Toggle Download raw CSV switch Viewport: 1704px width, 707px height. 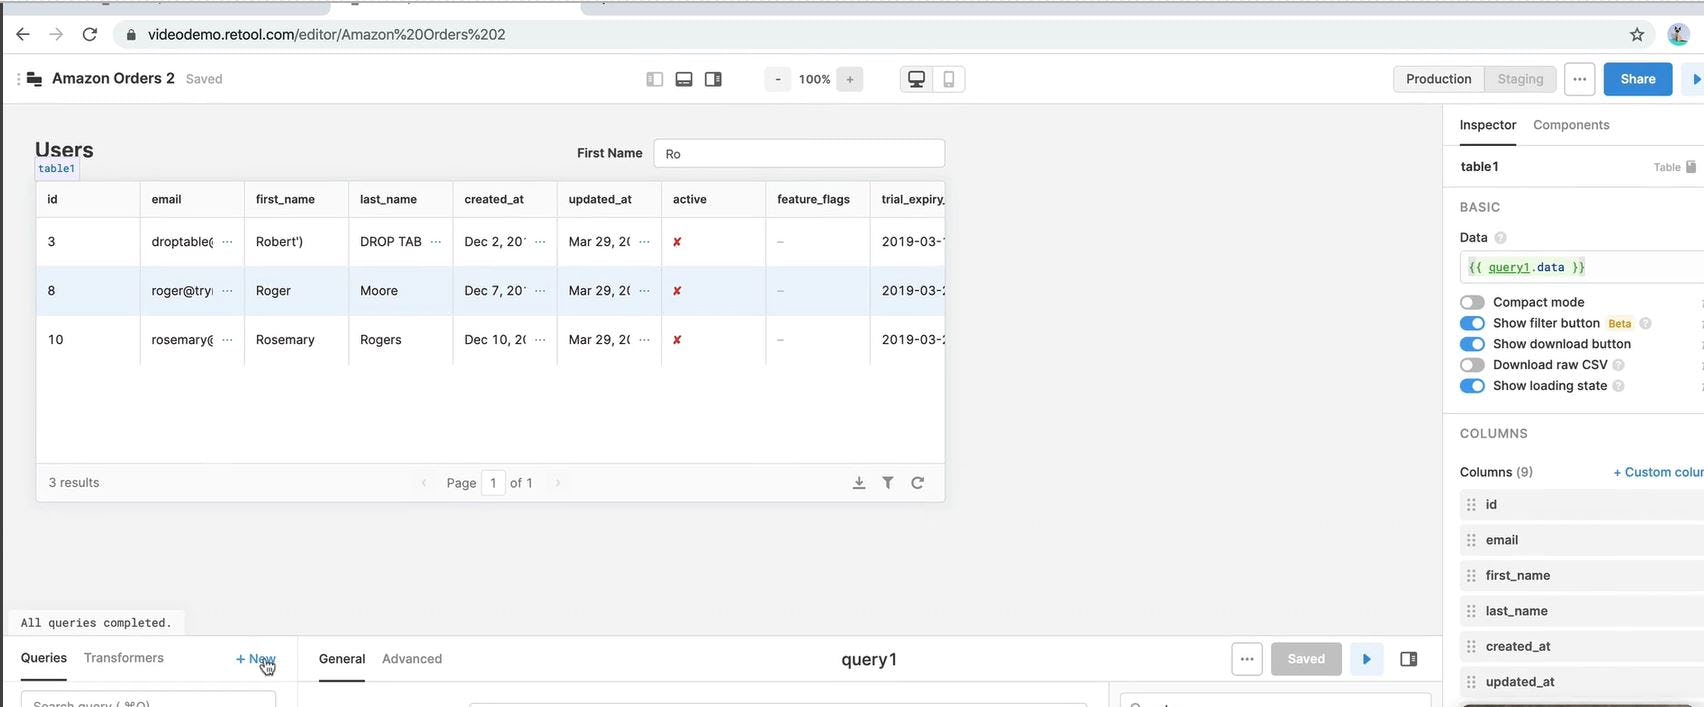point(1472,365)
